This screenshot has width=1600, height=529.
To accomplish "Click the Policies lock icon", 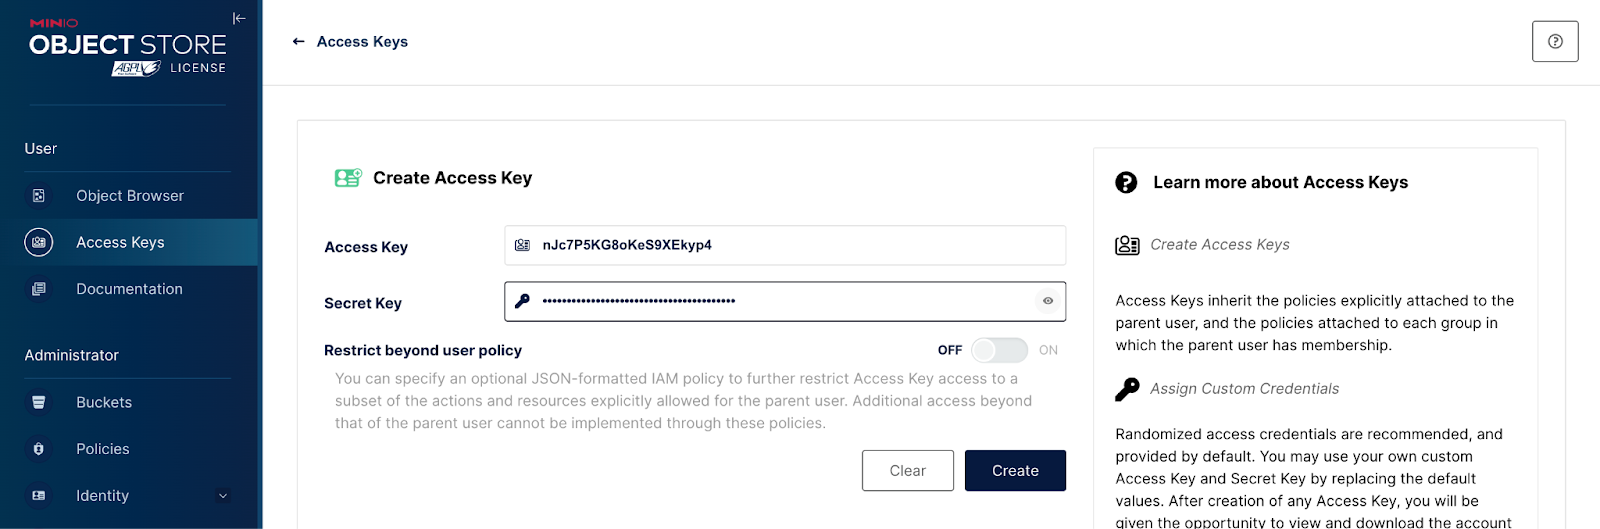I will [x=39, y=449].
